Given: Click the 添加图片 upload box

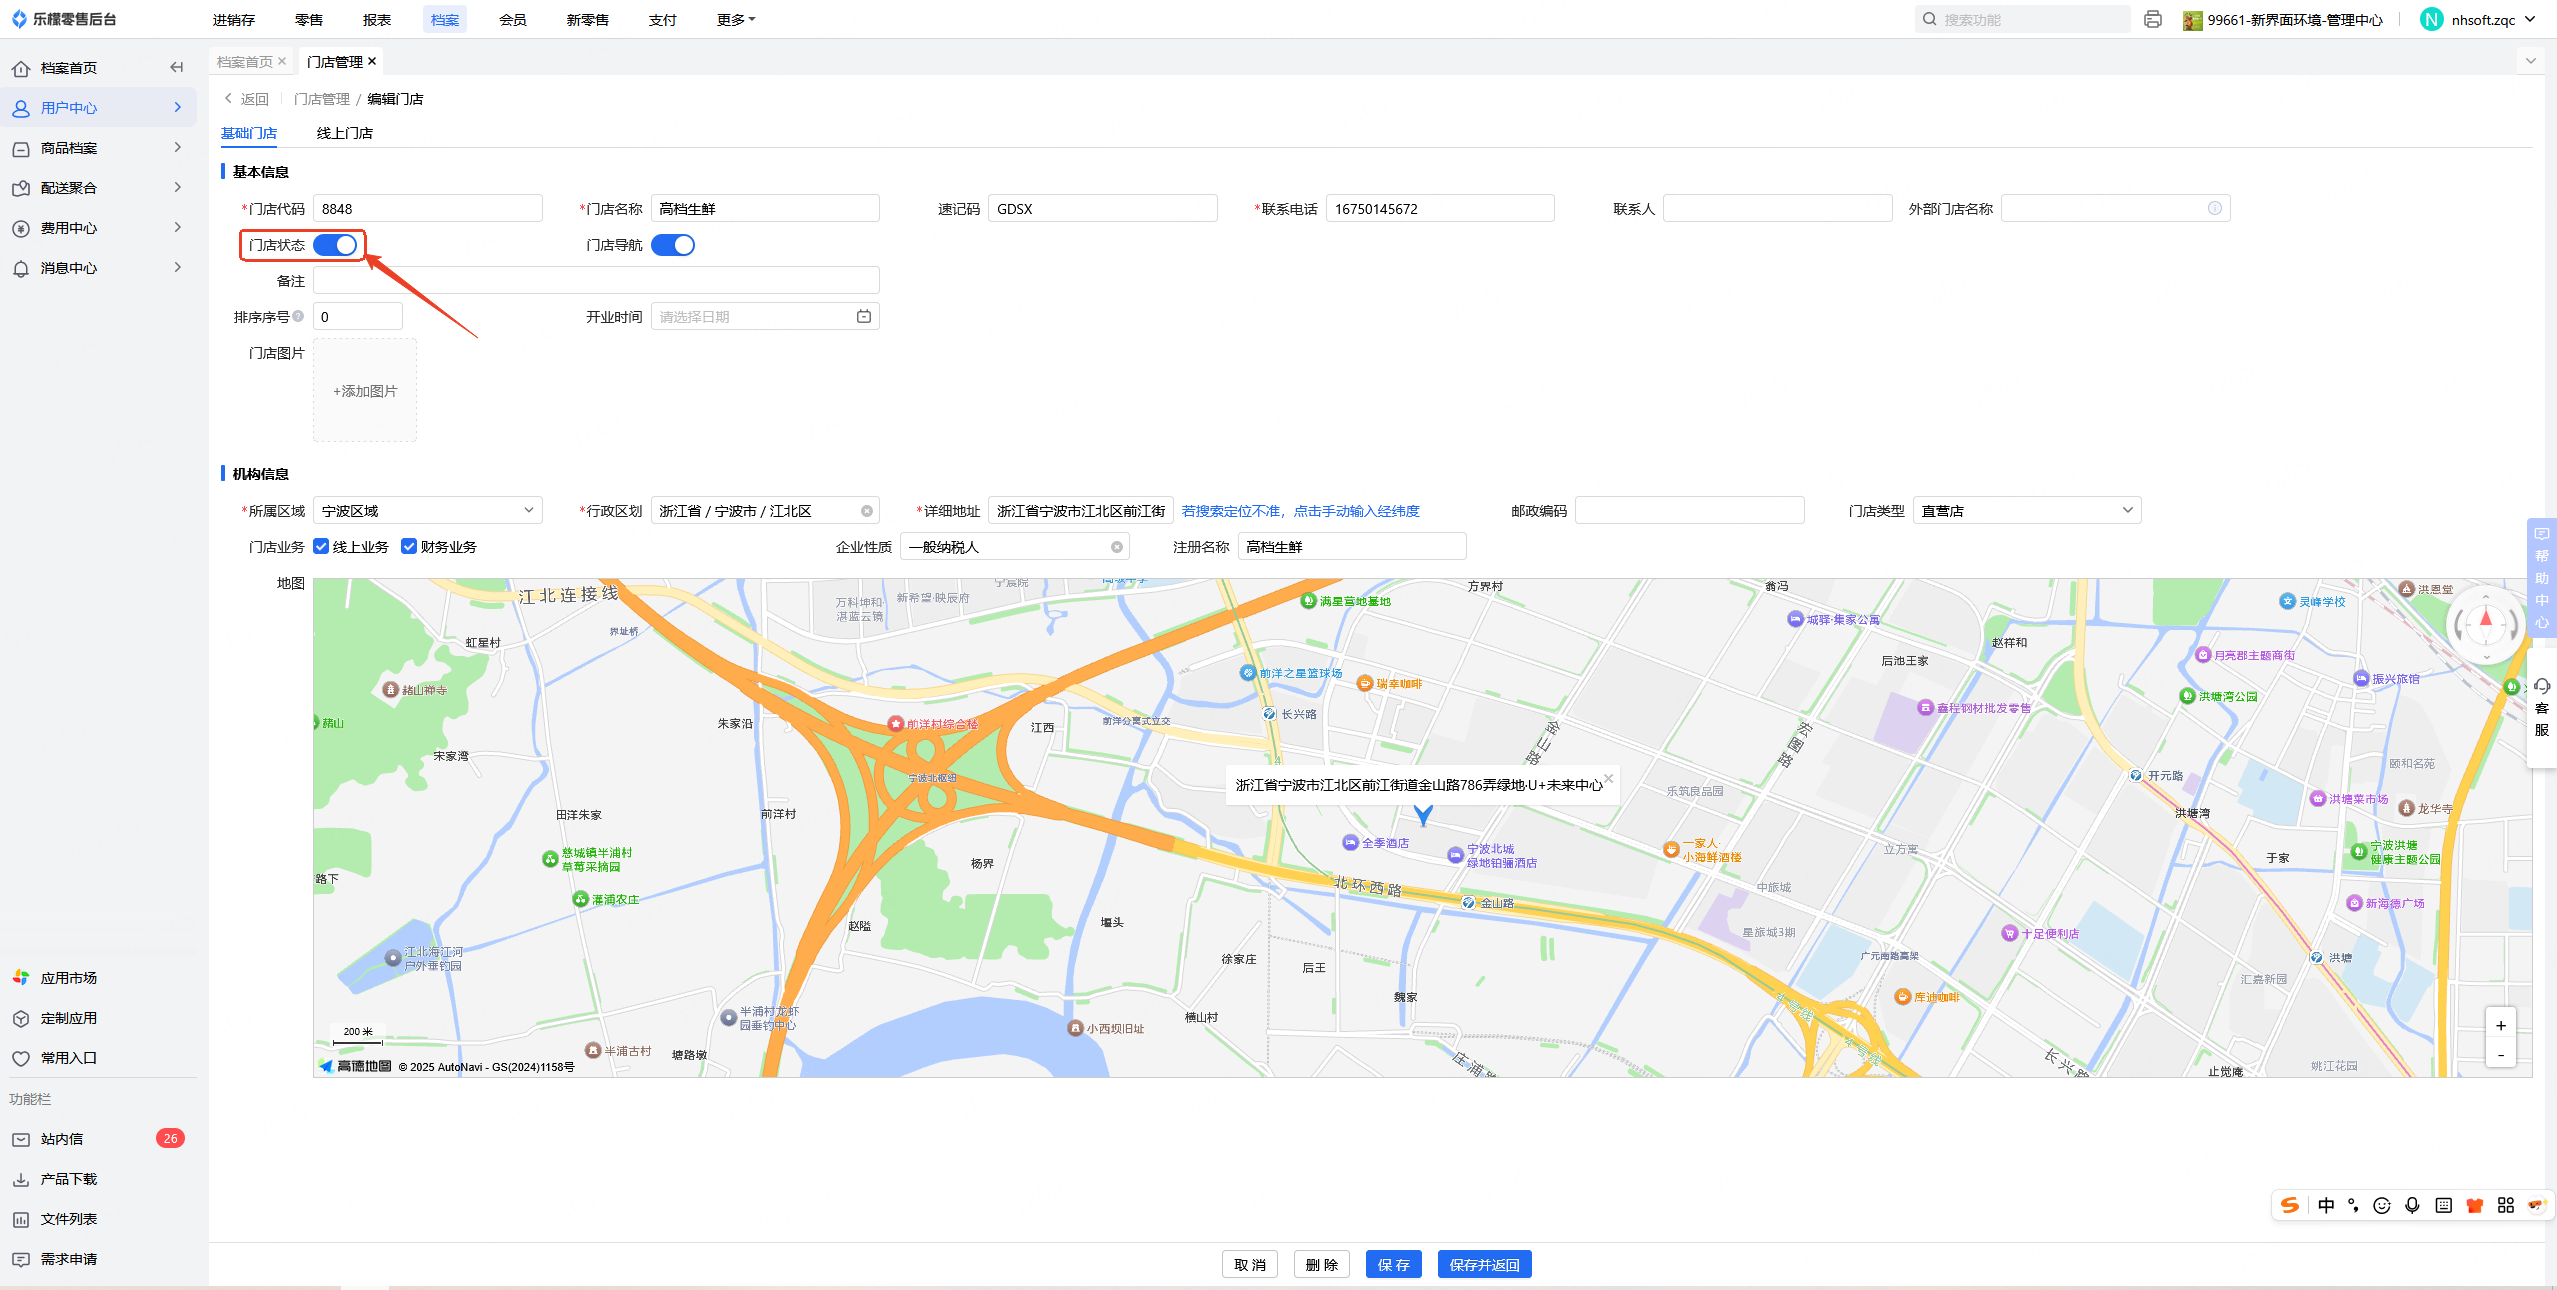Looking at the screenshot, I should click(365, 391).
